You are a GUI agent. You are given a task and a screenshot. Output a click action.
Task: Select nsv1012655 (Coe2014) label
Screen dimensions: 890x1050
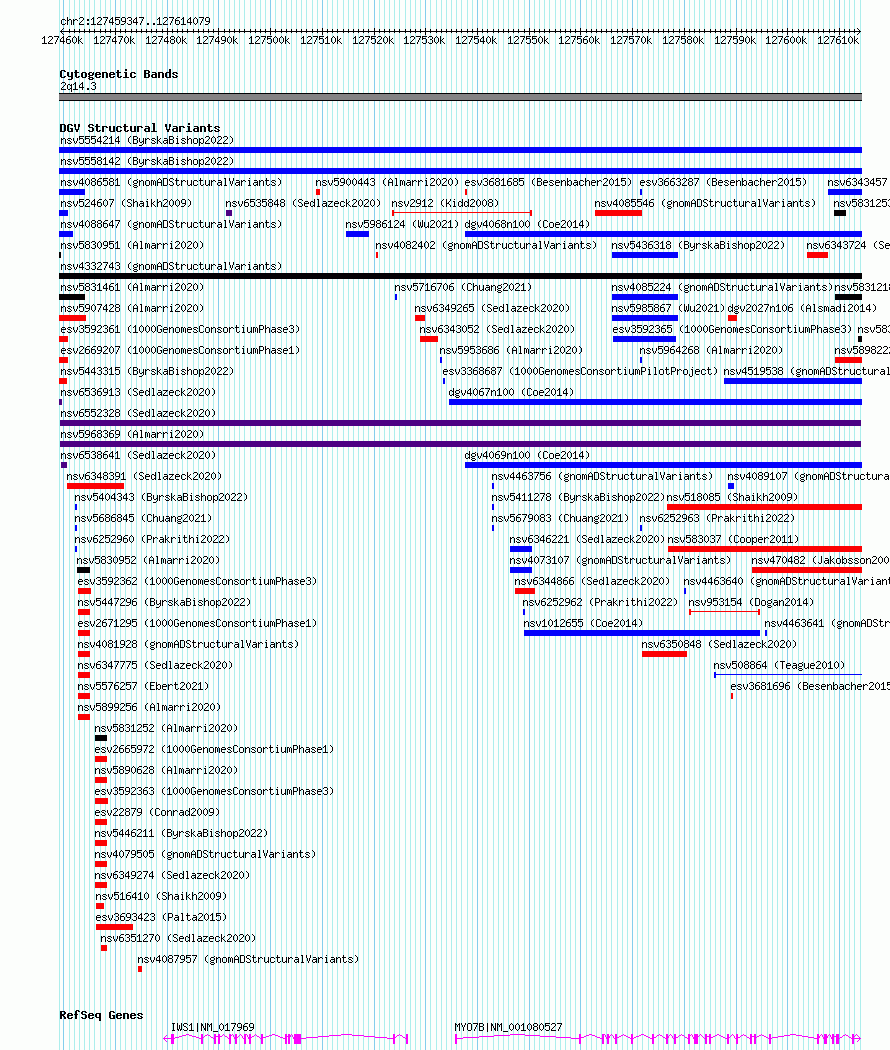point(583,623)
